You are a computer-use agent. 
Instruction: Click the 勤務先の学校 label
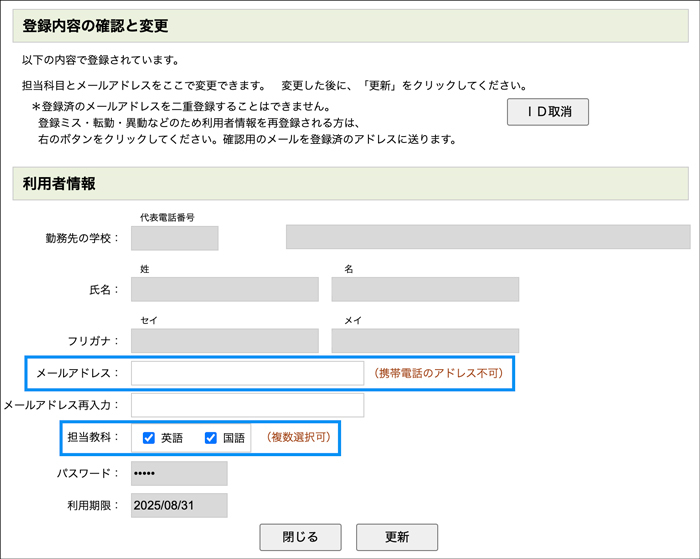pos(82,238)
